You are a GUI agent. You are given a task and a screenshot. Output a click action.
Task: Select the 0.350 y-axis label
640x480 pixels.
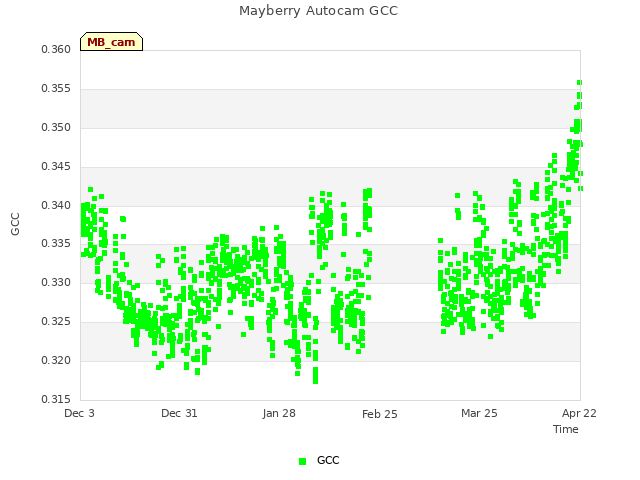tap(56, 127)
